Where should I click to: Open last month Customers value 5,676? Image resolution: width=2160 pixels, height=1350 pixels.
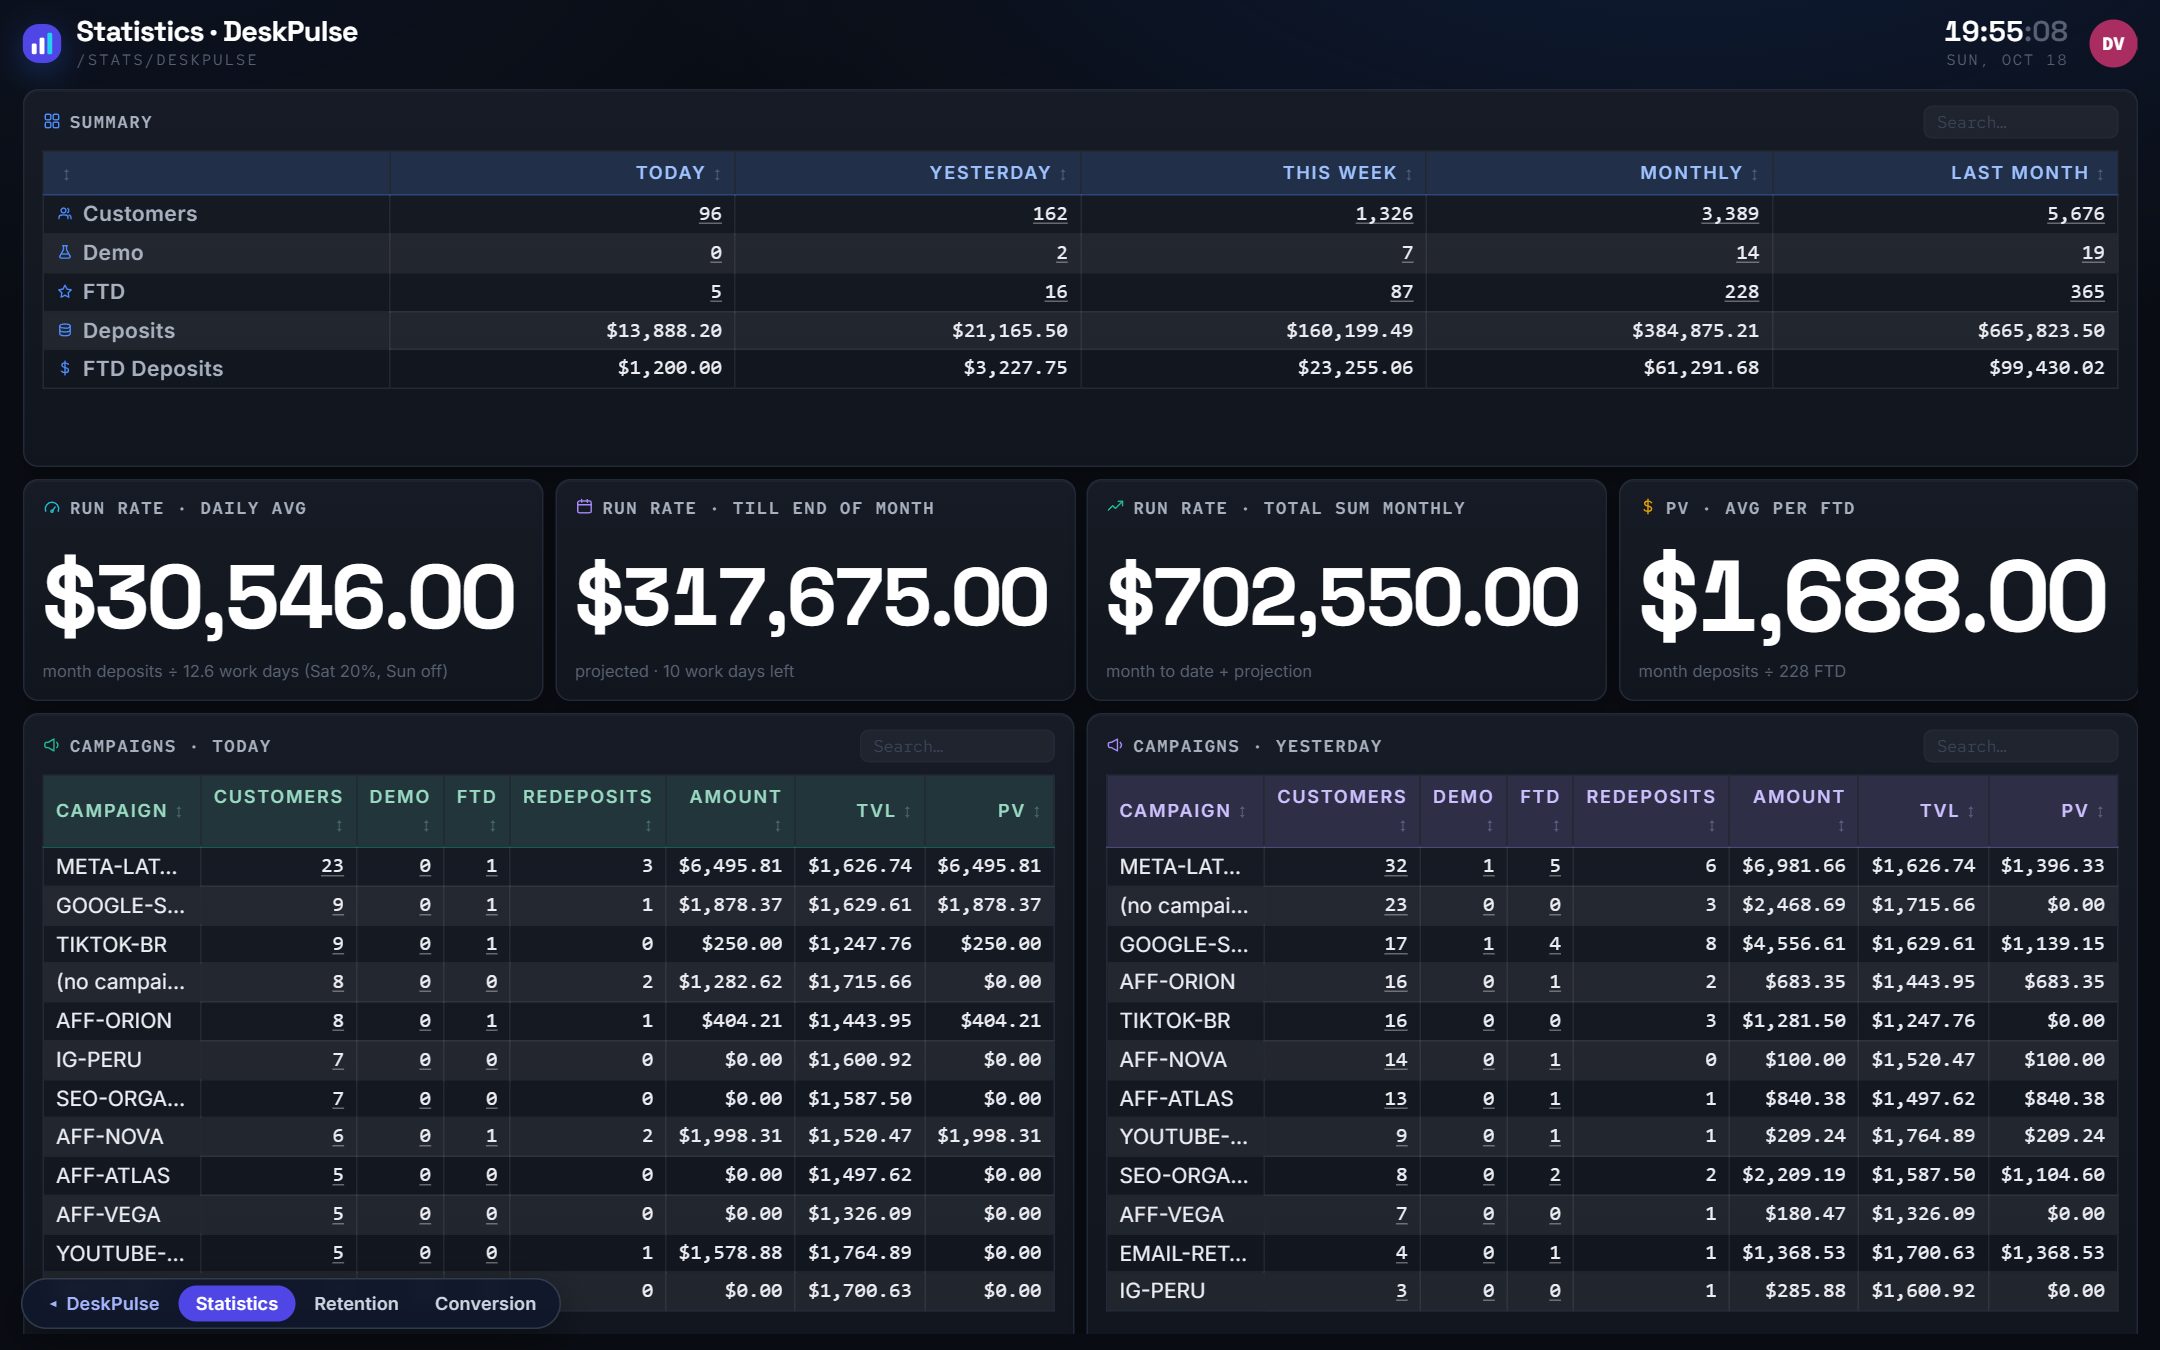tap(2075, 213)
